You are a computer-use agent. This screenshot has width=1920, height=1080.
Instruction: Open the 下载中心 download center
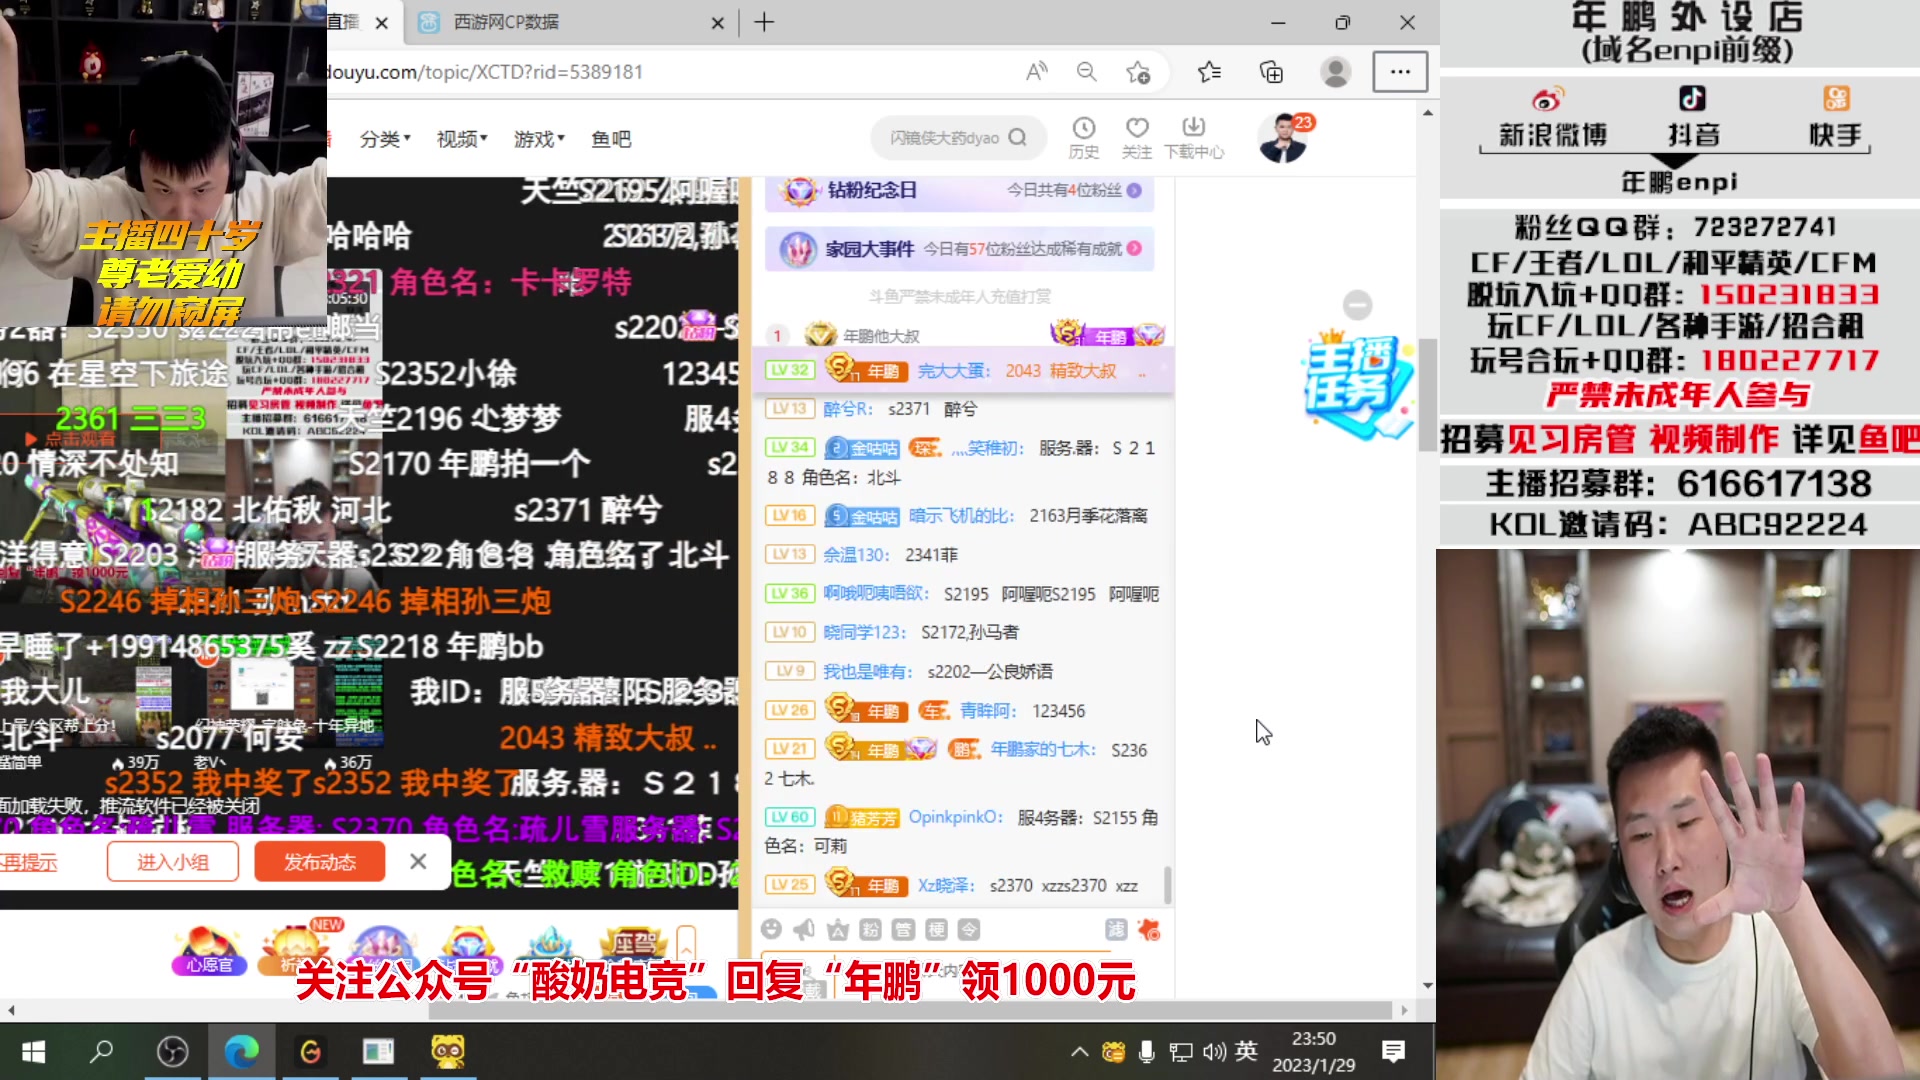pyautogui.click(x=1194, y=137)
